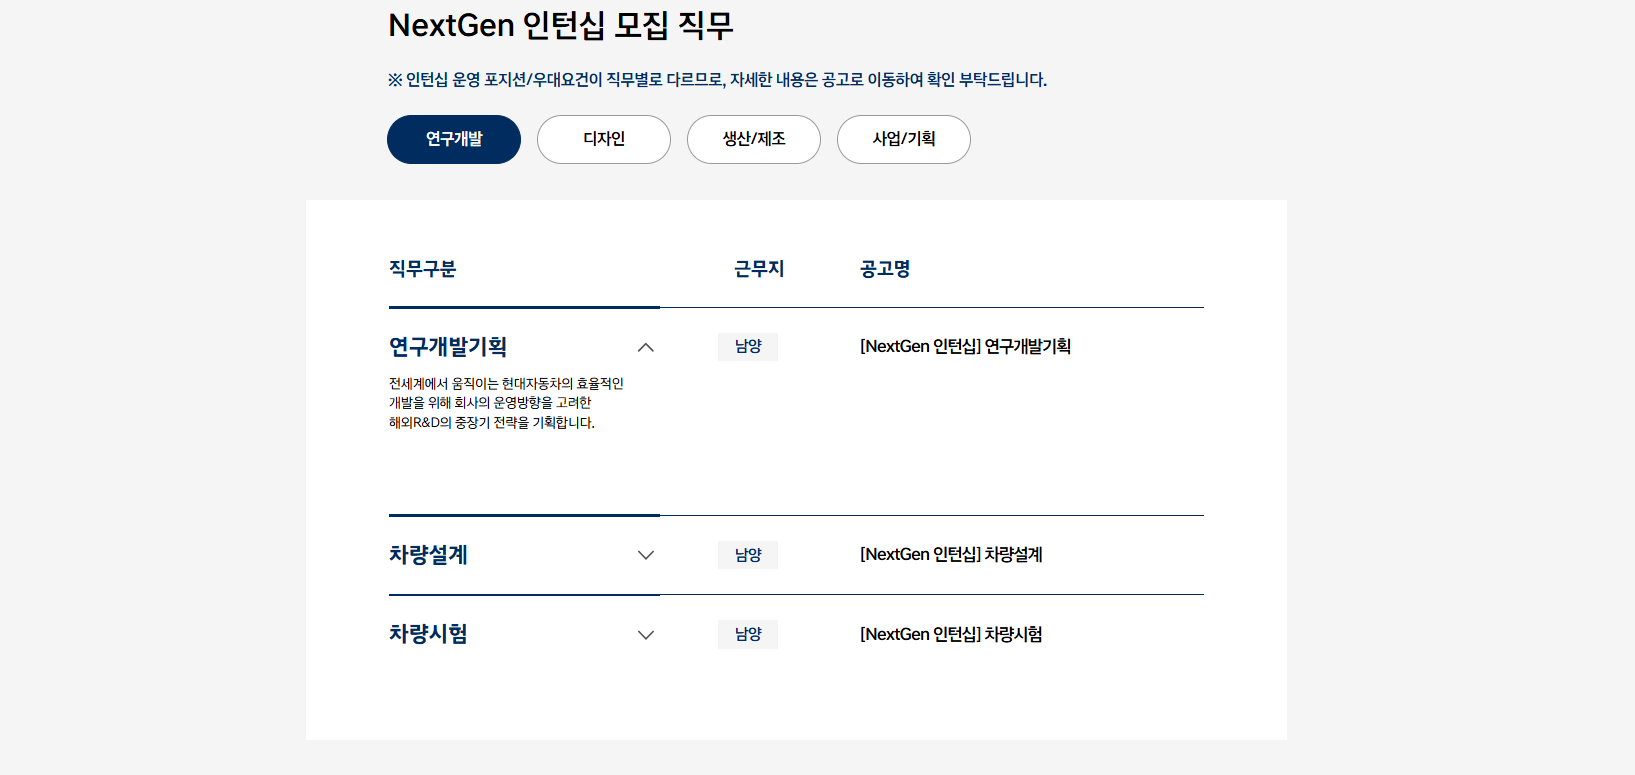Click the 직무구분 column header
The height and width of the screenshot is (775, 1635).
tap(421, 268)
